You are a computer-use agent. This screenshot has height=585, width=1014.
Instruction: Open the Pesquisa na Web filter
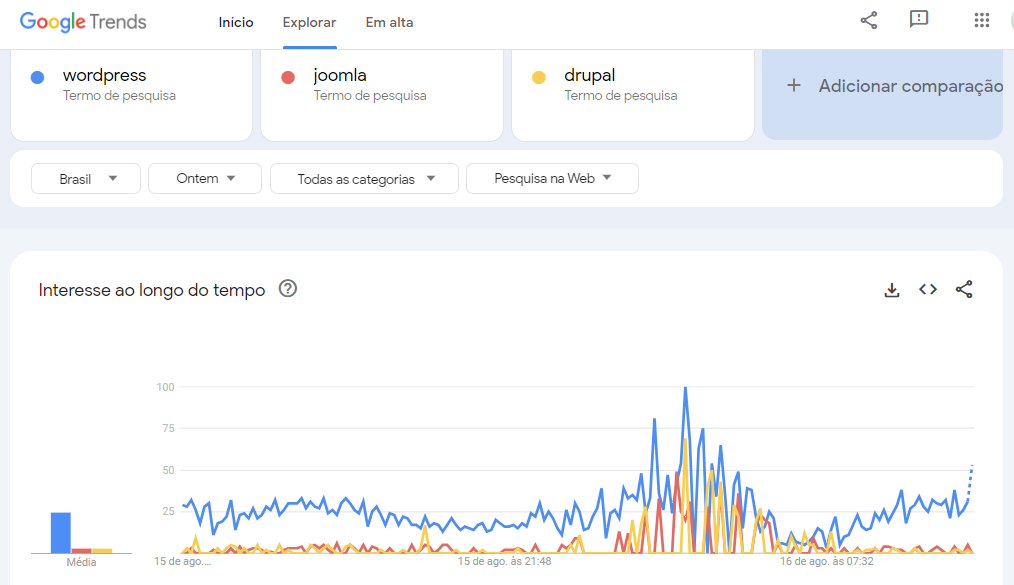552,178
